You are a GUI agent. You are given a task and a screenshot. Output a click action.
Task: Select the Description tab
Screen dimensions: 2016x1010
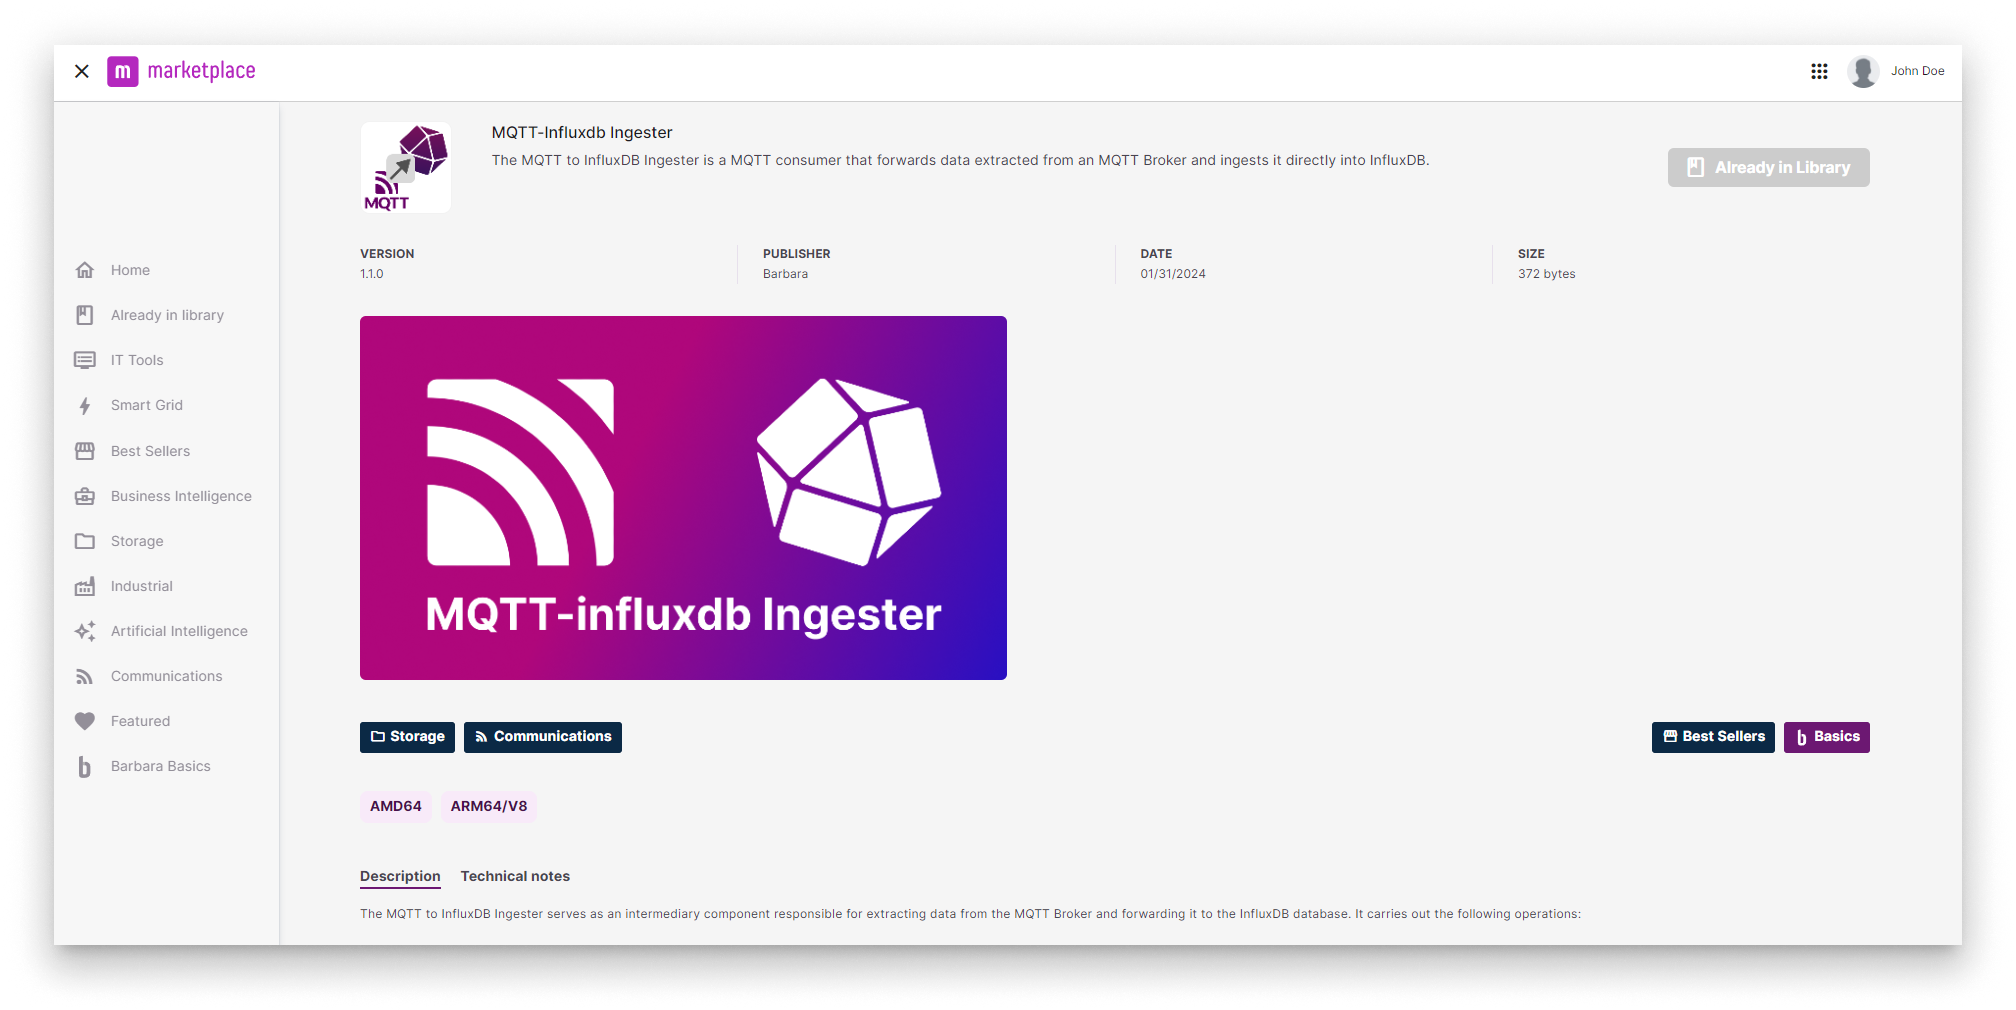400,876
